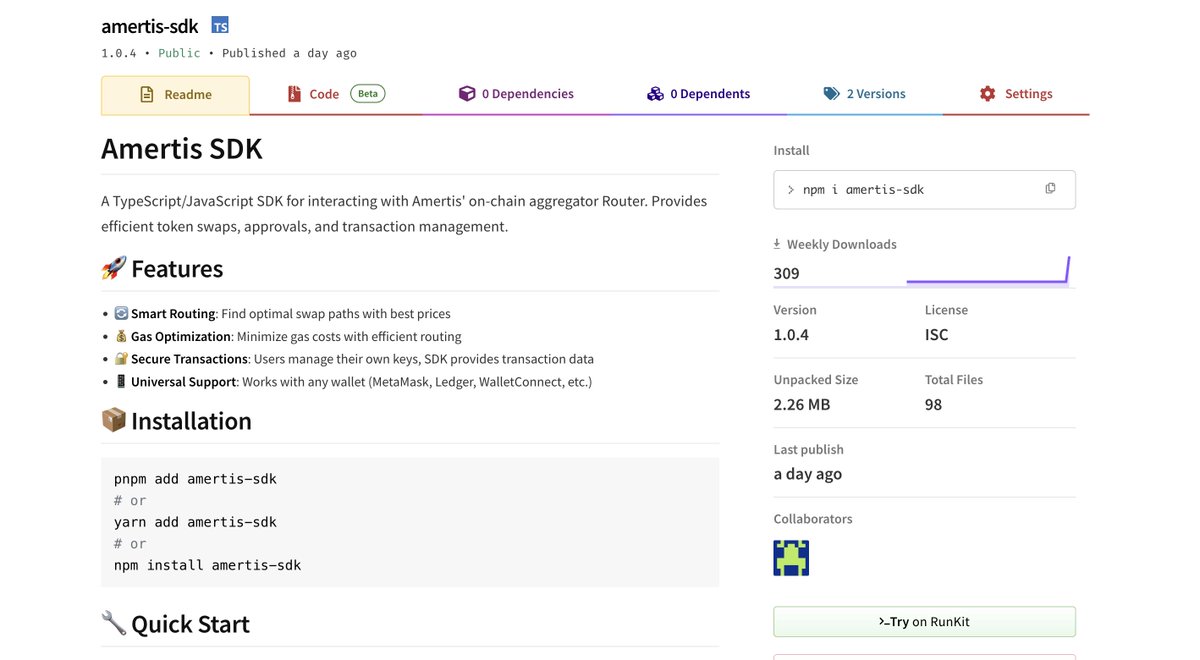1200x660 pixels.
Task: View the 2 Versions tab
Action: click(x=864, y=94)
